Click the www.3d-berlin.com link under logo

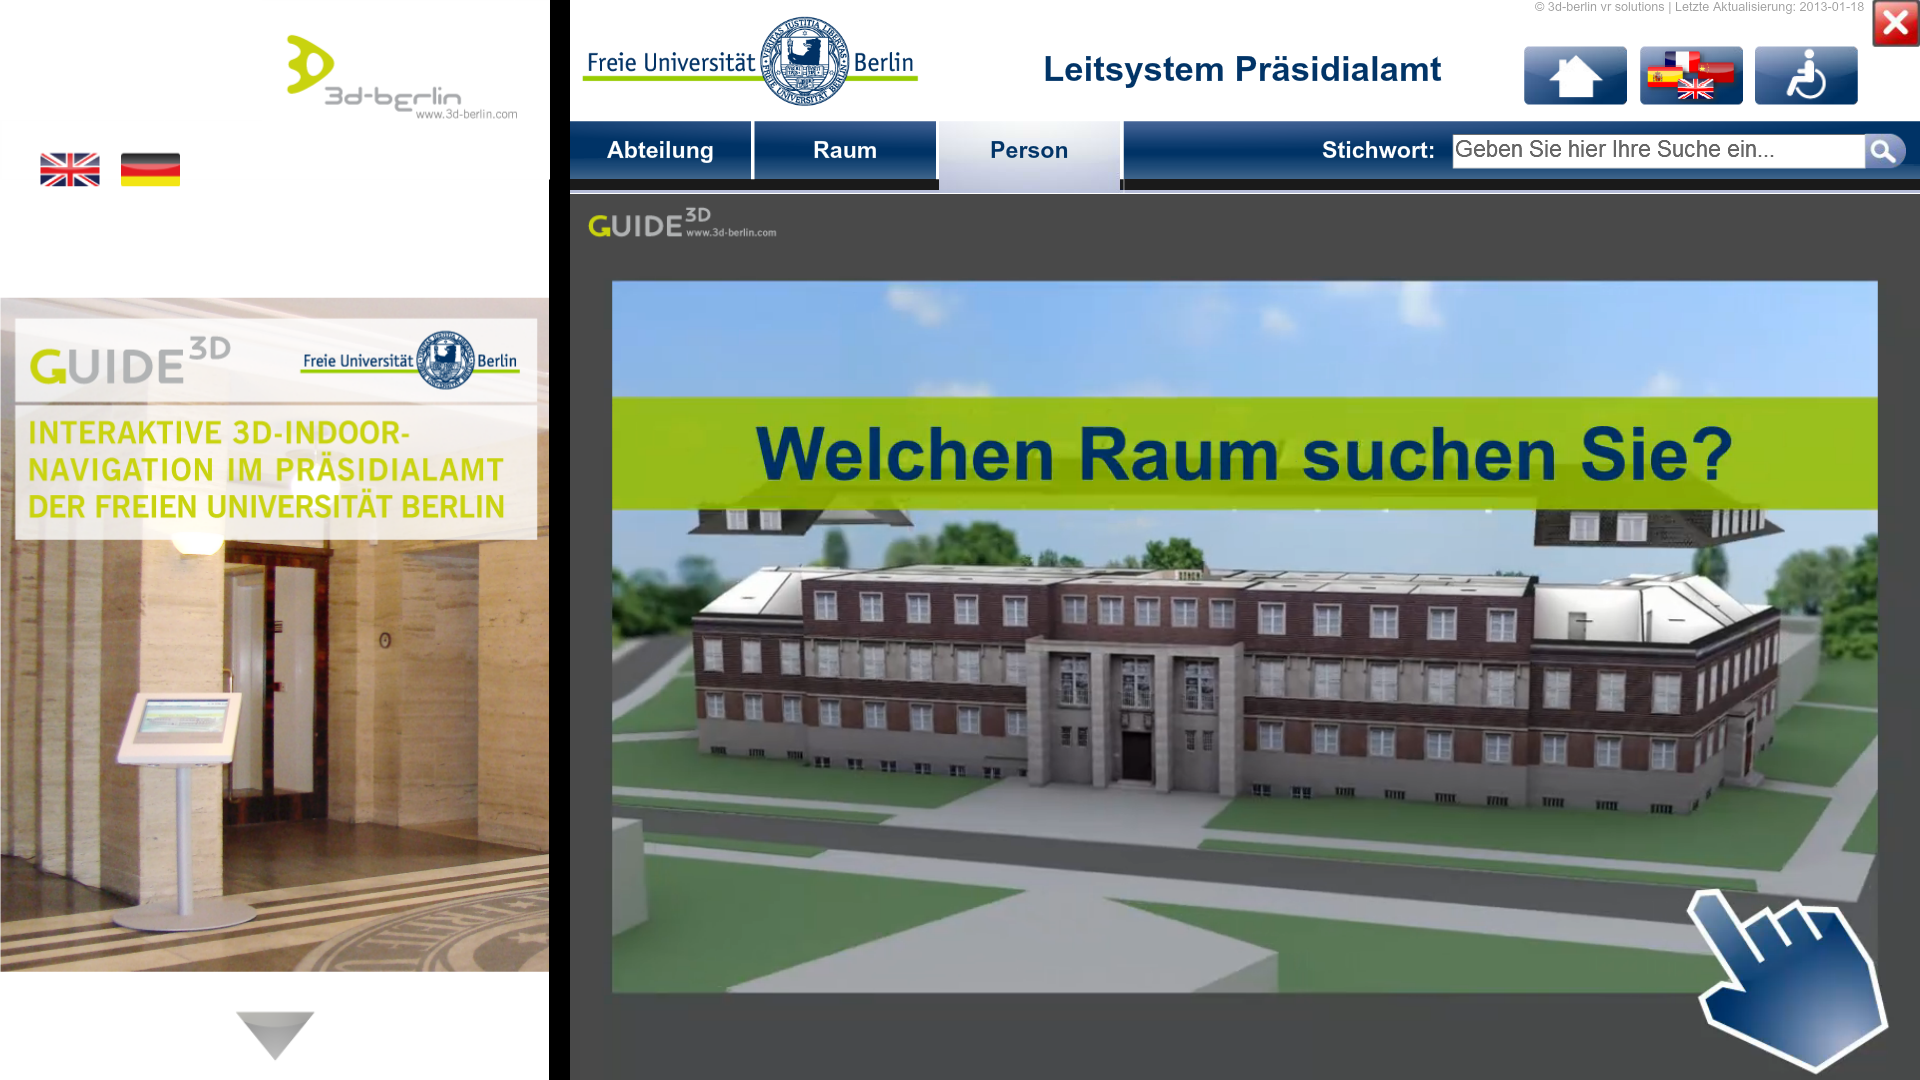pos(467,114)
